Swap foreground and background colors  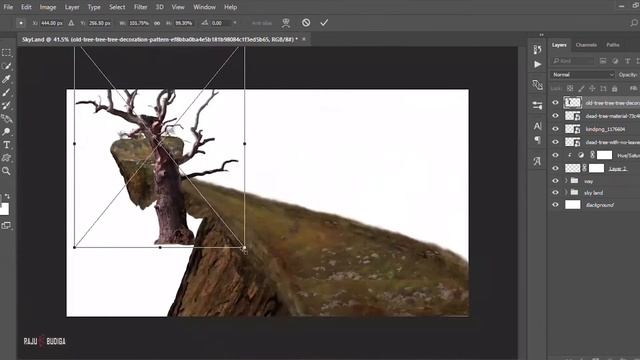tap(7, 196)
